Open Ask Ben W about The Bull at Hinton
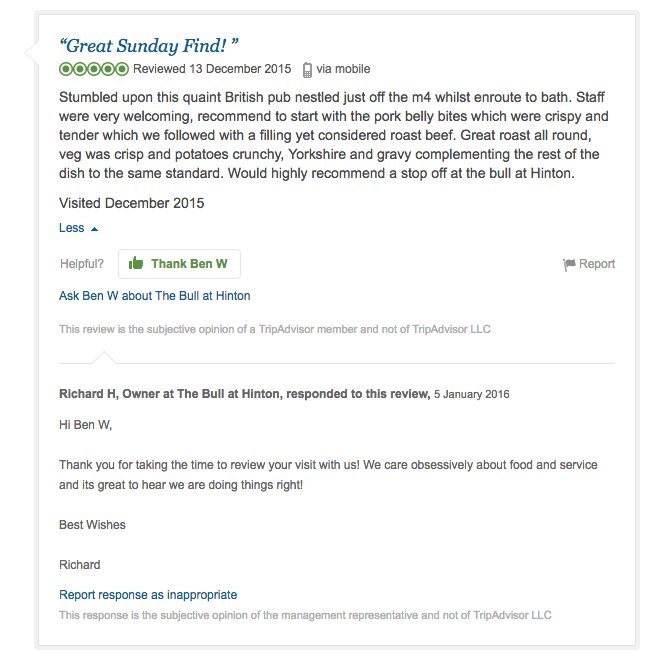This screenshot has width=650, height=670. click(154, 296)
